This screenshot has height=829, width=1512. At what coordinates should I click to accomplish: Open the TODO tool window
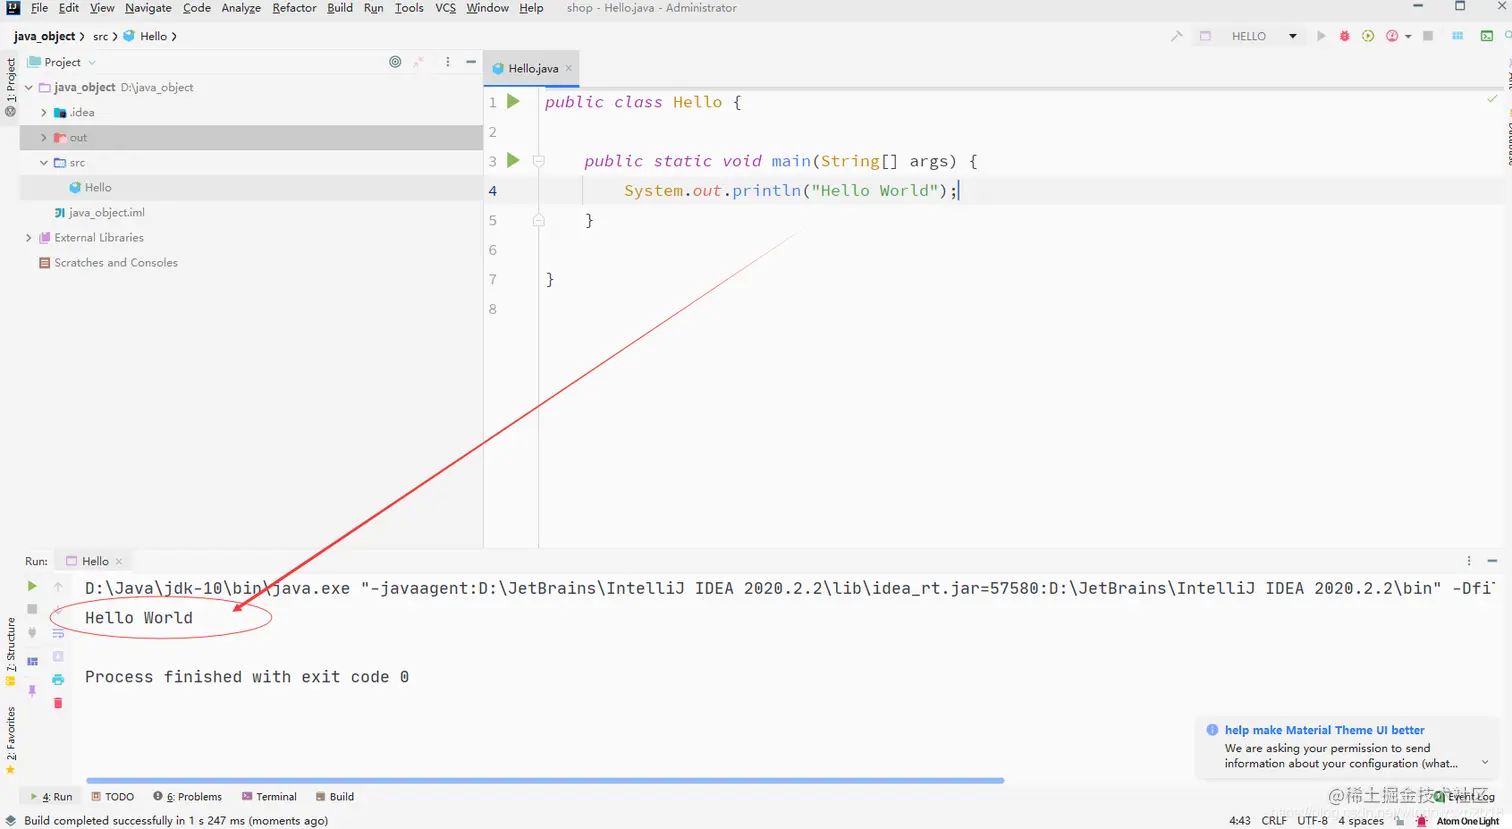113,797
